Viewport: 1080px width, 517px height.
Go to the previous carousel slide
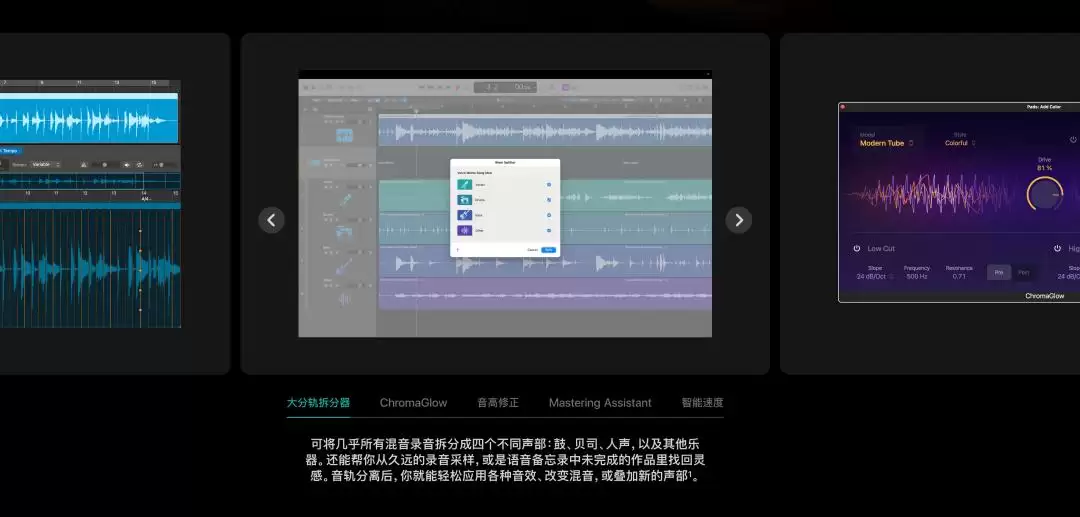pos(271,220)
